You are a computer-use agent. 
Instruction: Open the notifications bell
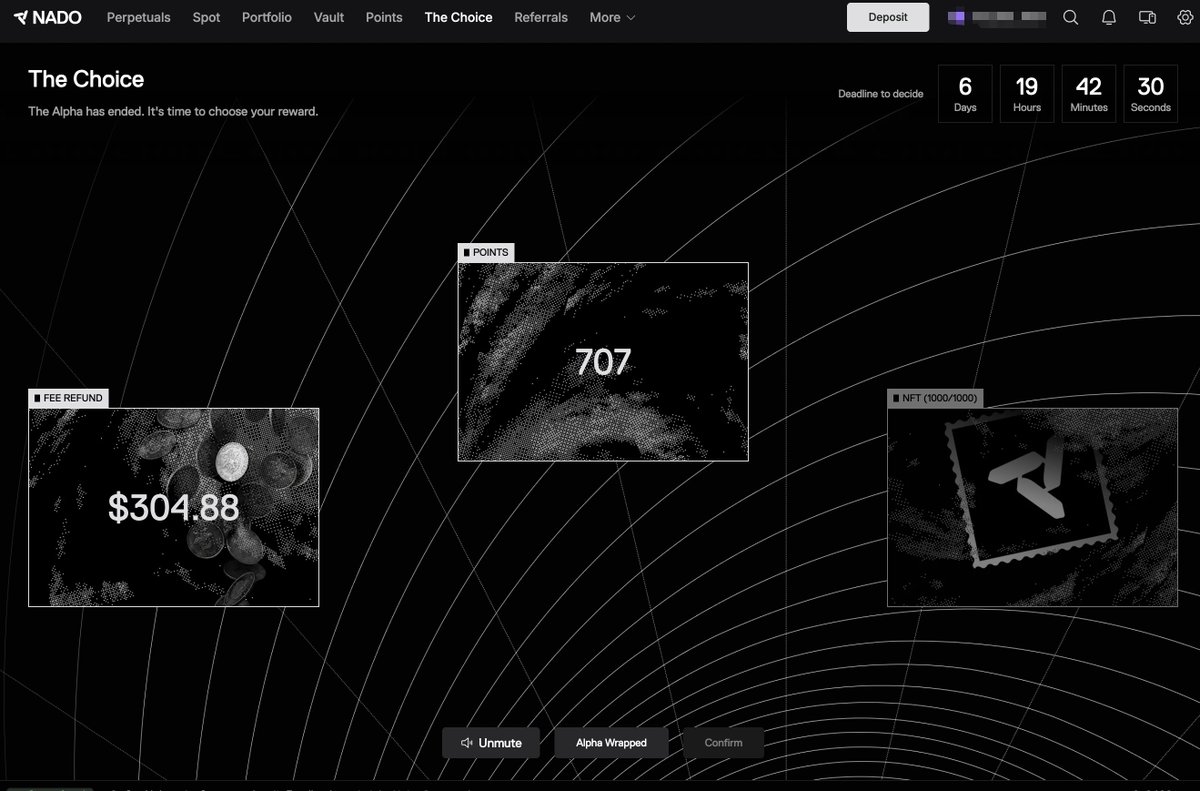pos(1109,17)
